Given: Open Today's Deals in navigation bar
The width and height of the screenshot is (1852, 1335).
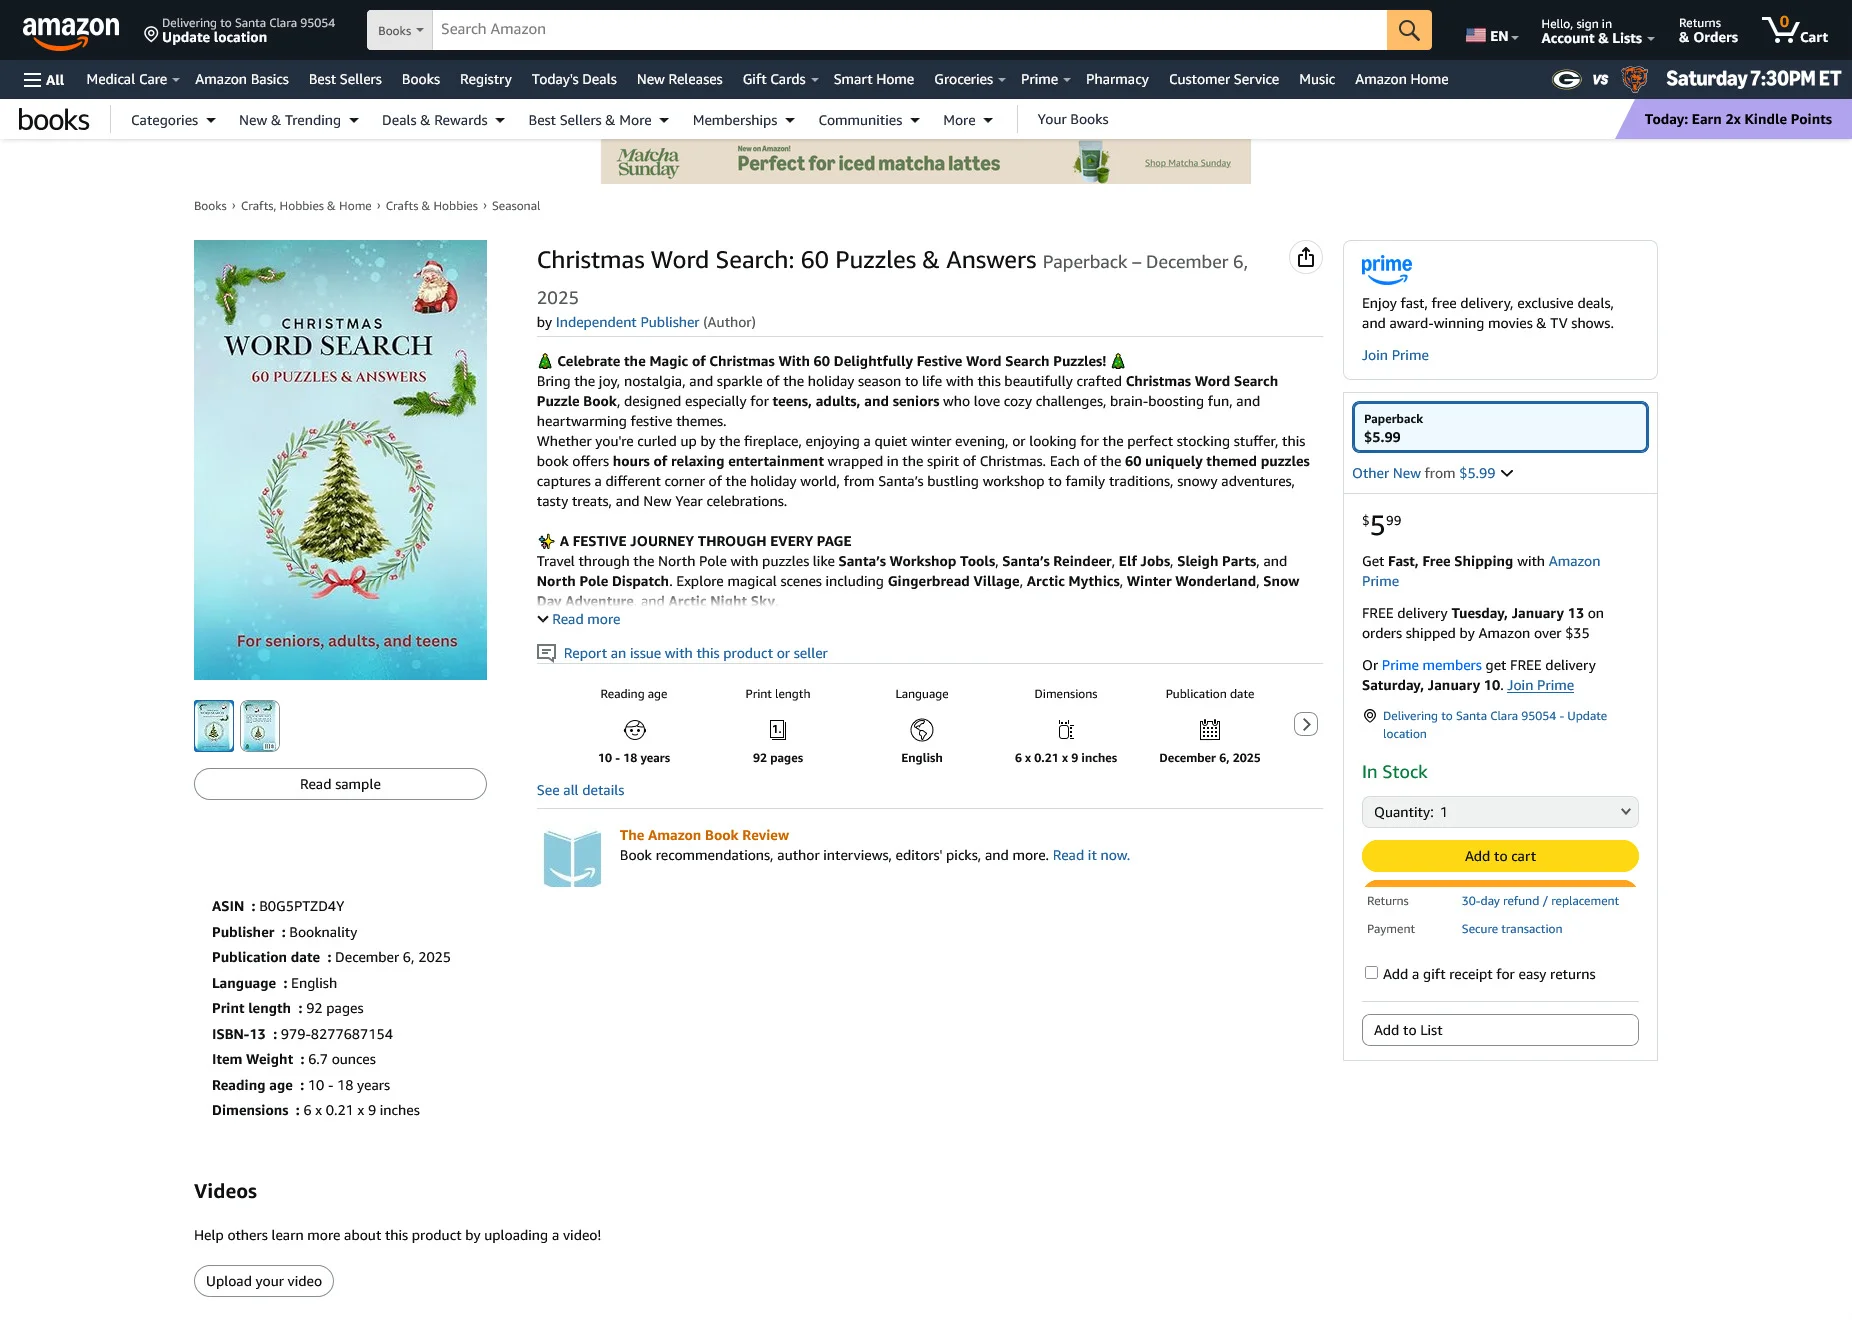Looking at the screenshot, I should tap(573, 80).
